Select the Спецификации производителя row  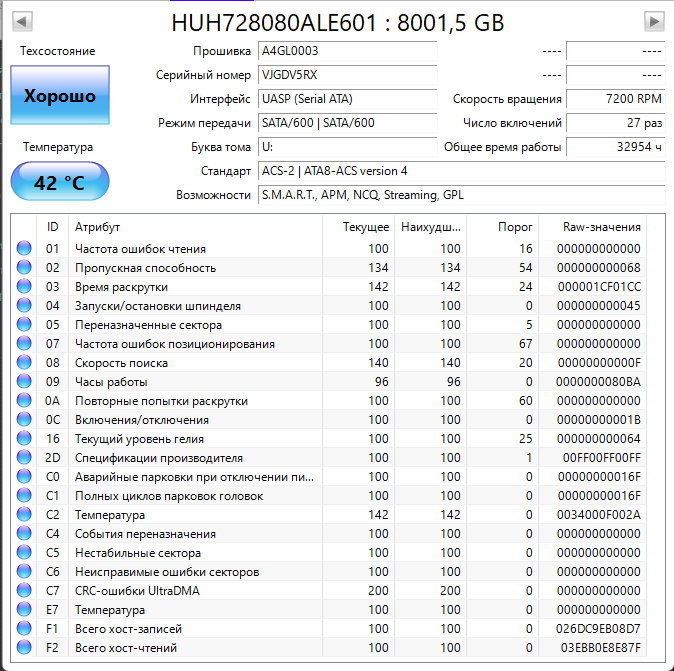329,457
